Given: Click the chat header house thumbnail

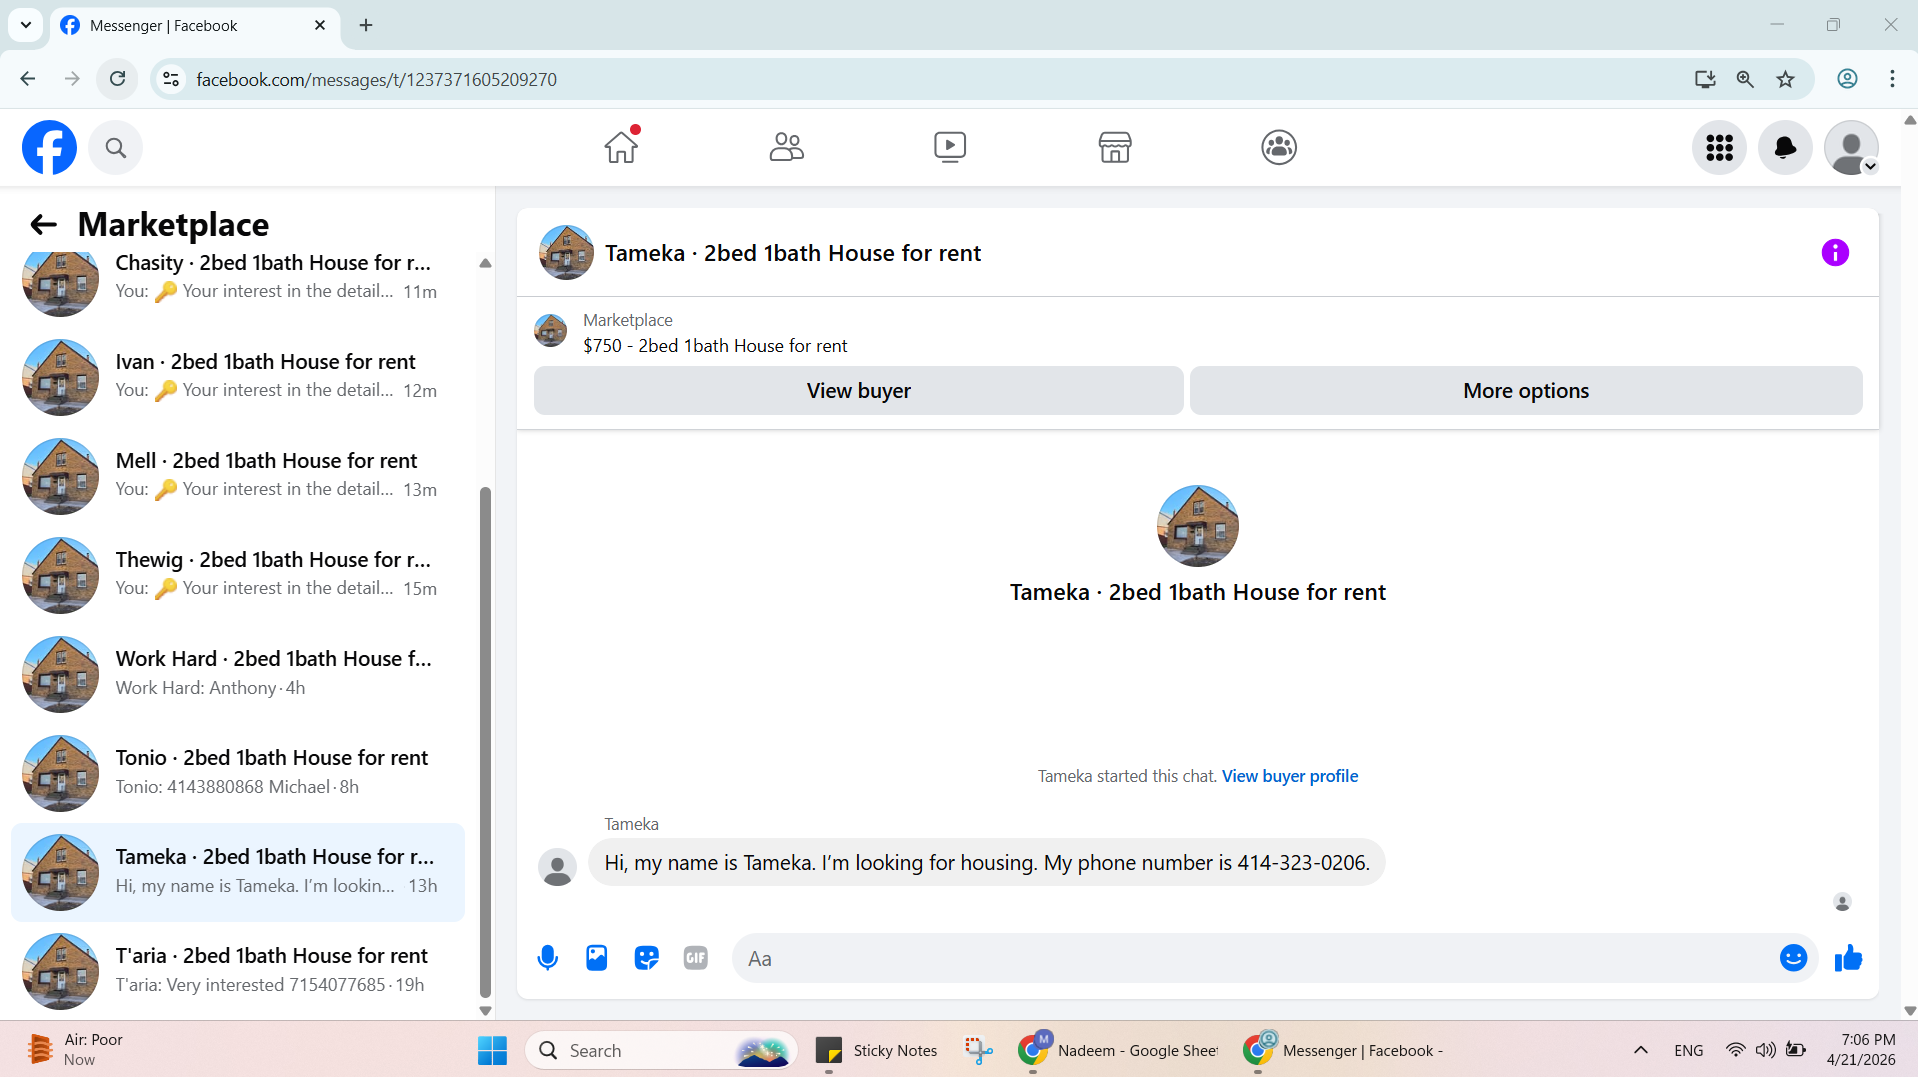Looking at the screenshot, I should [x=566, y=253].
